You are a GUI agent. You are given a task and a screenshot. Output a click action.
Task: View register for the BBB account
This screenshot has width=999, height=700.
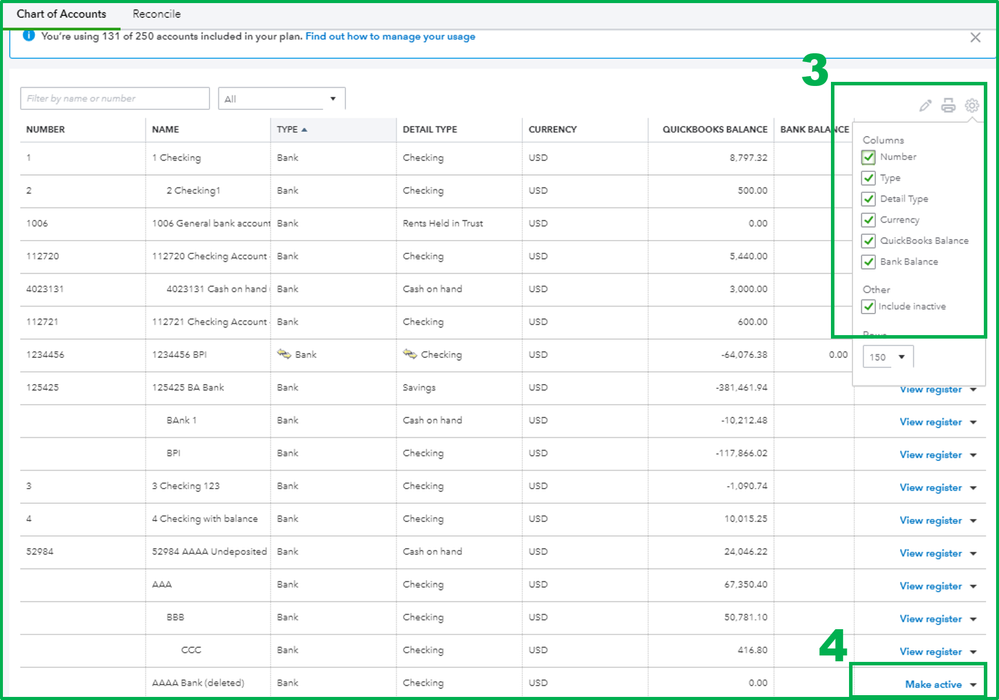pos(930,618)
